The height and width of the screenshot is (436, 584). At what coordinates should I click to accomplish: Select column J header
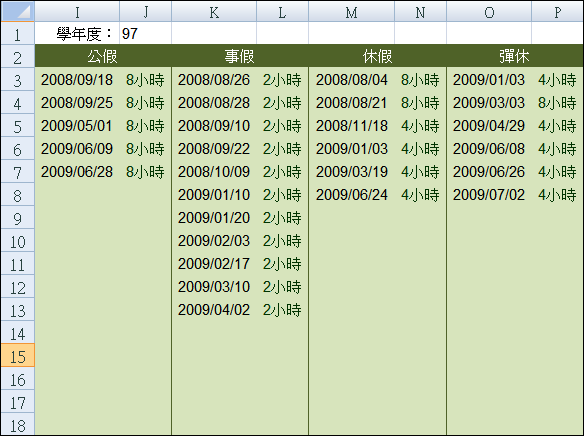pyautogui.click(x=145, y=11)
